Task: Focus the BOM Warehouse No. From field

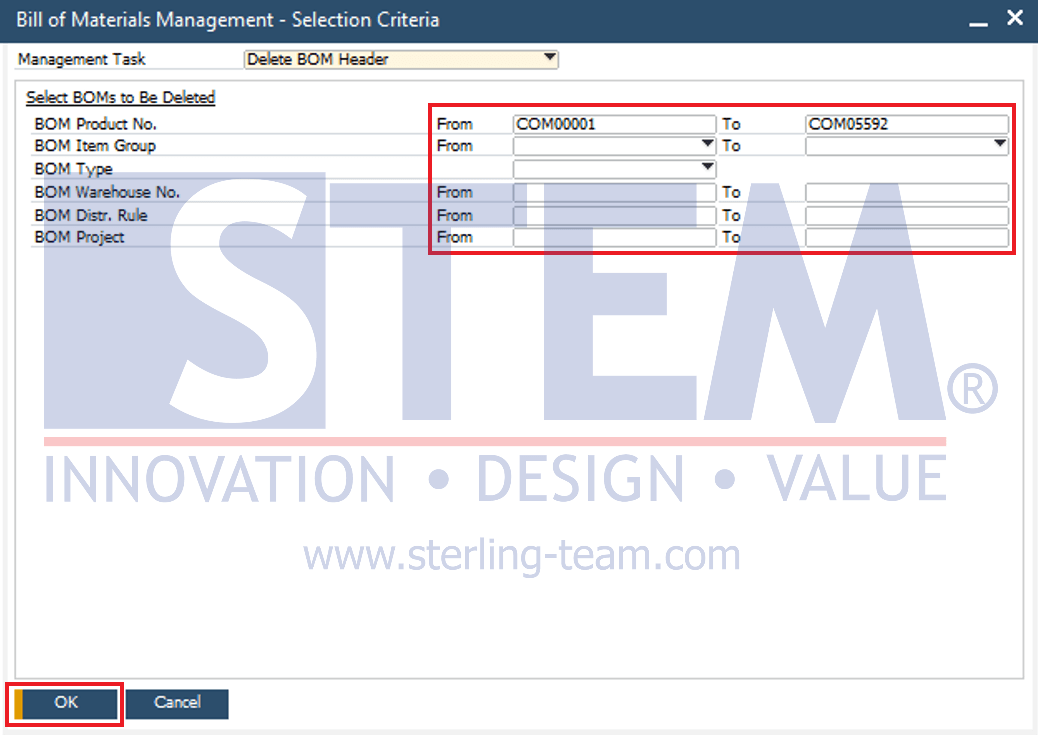Action: (x=614, y=193)
